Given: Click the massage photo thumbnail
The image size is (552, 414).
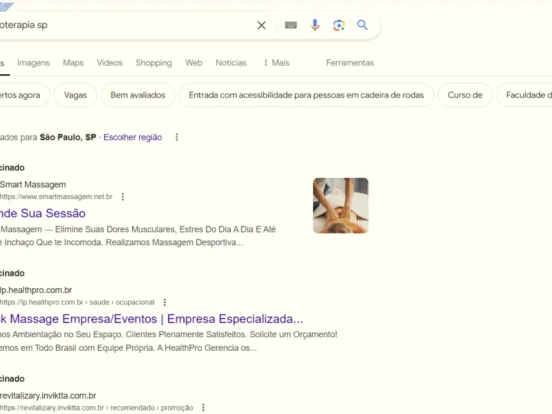Looking at the screenshot, I should [x=340, y=206].
